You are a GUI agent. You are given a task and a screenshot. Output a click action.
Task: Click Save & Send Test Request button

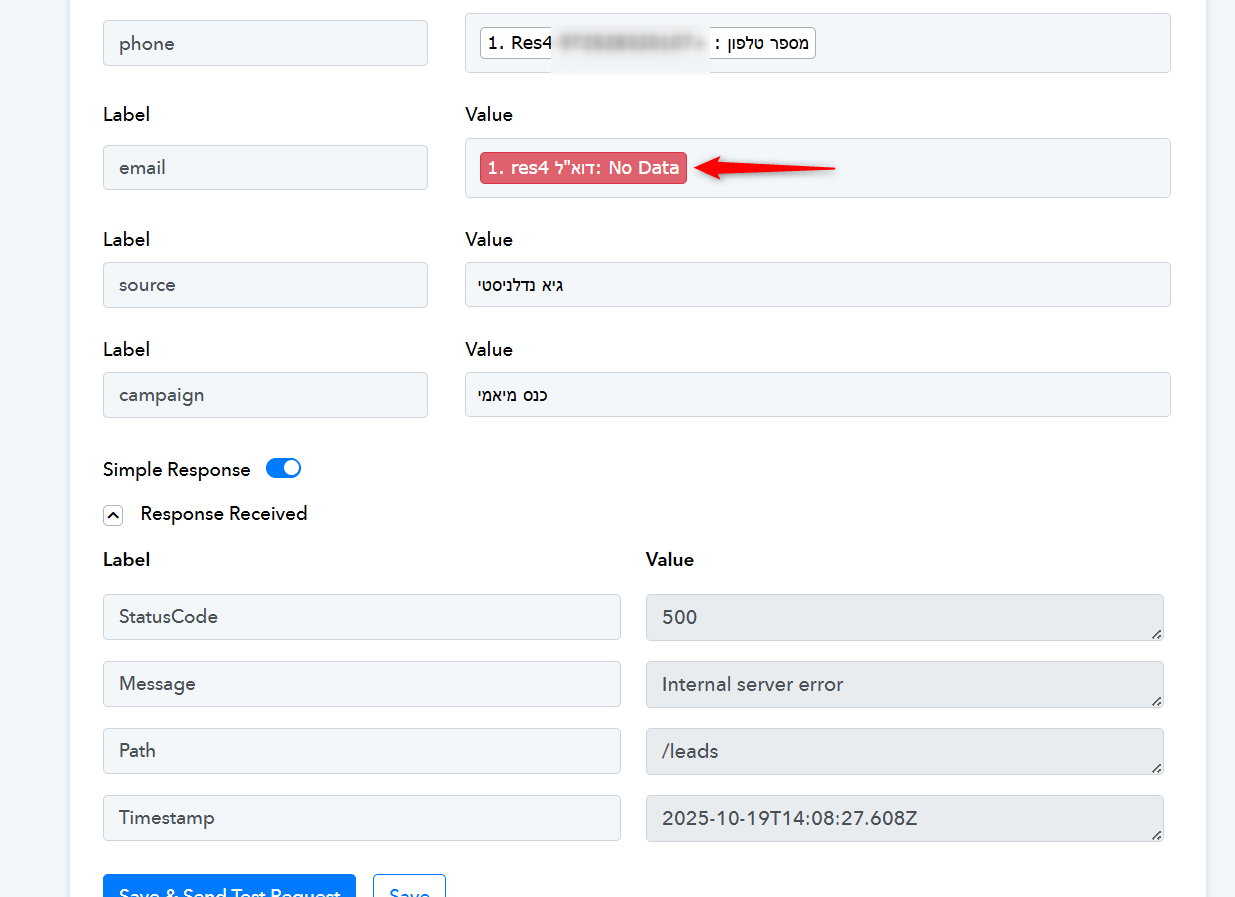[x=229, y=888]
